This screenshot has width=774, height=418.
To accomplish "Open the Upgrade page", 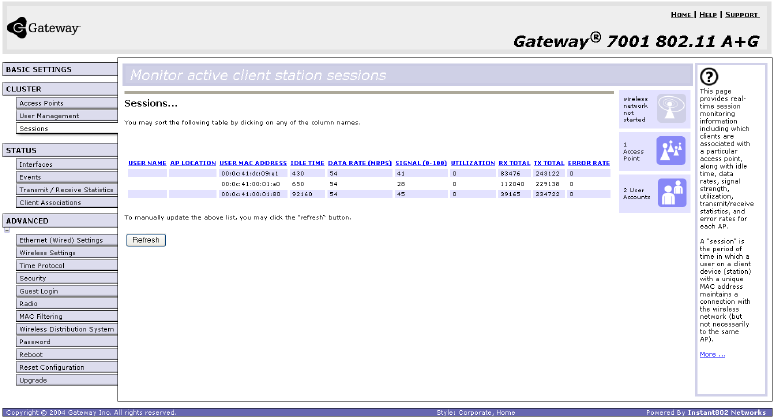I will (67, 380).
